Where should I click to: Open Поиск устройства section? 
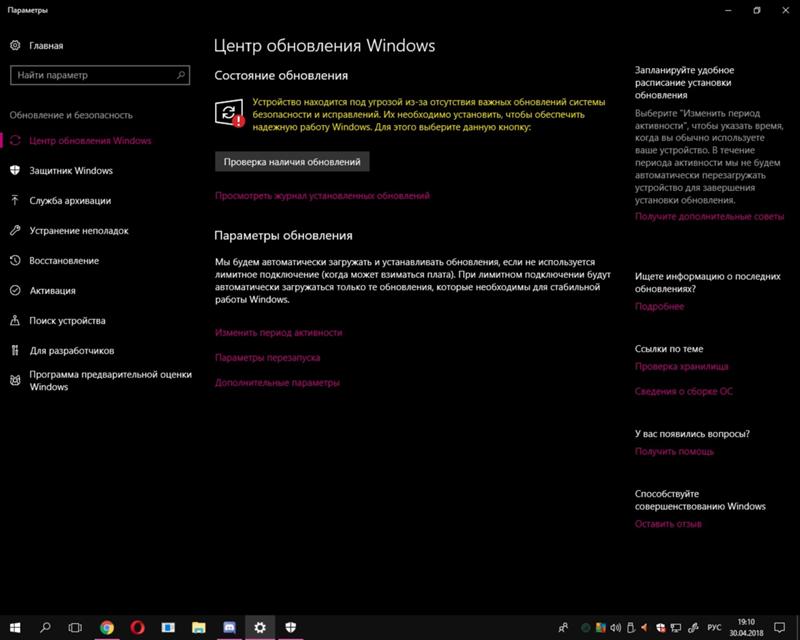pos(67,321)
